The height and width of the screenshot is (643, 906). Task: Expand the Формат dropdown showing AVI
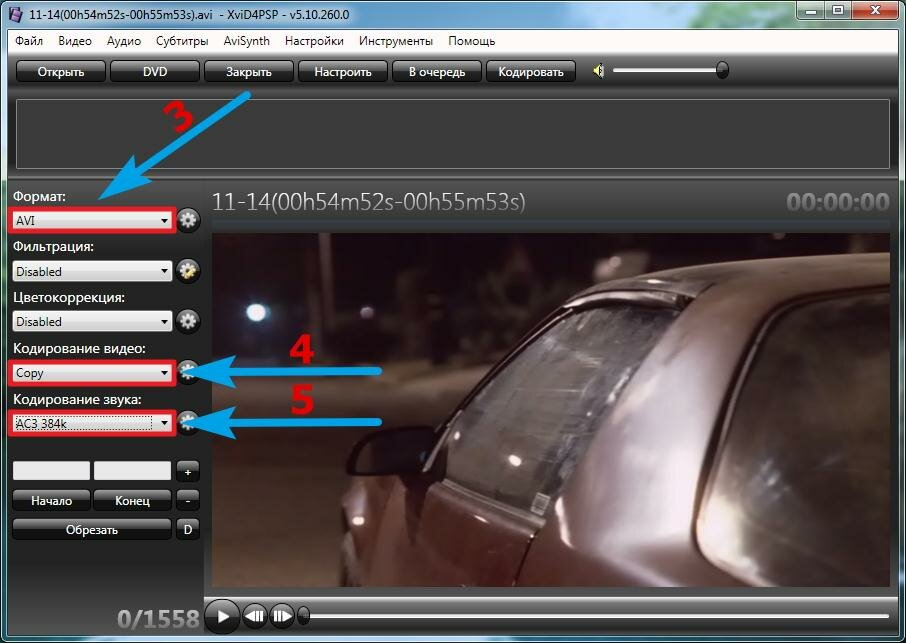tap(93, 220)
